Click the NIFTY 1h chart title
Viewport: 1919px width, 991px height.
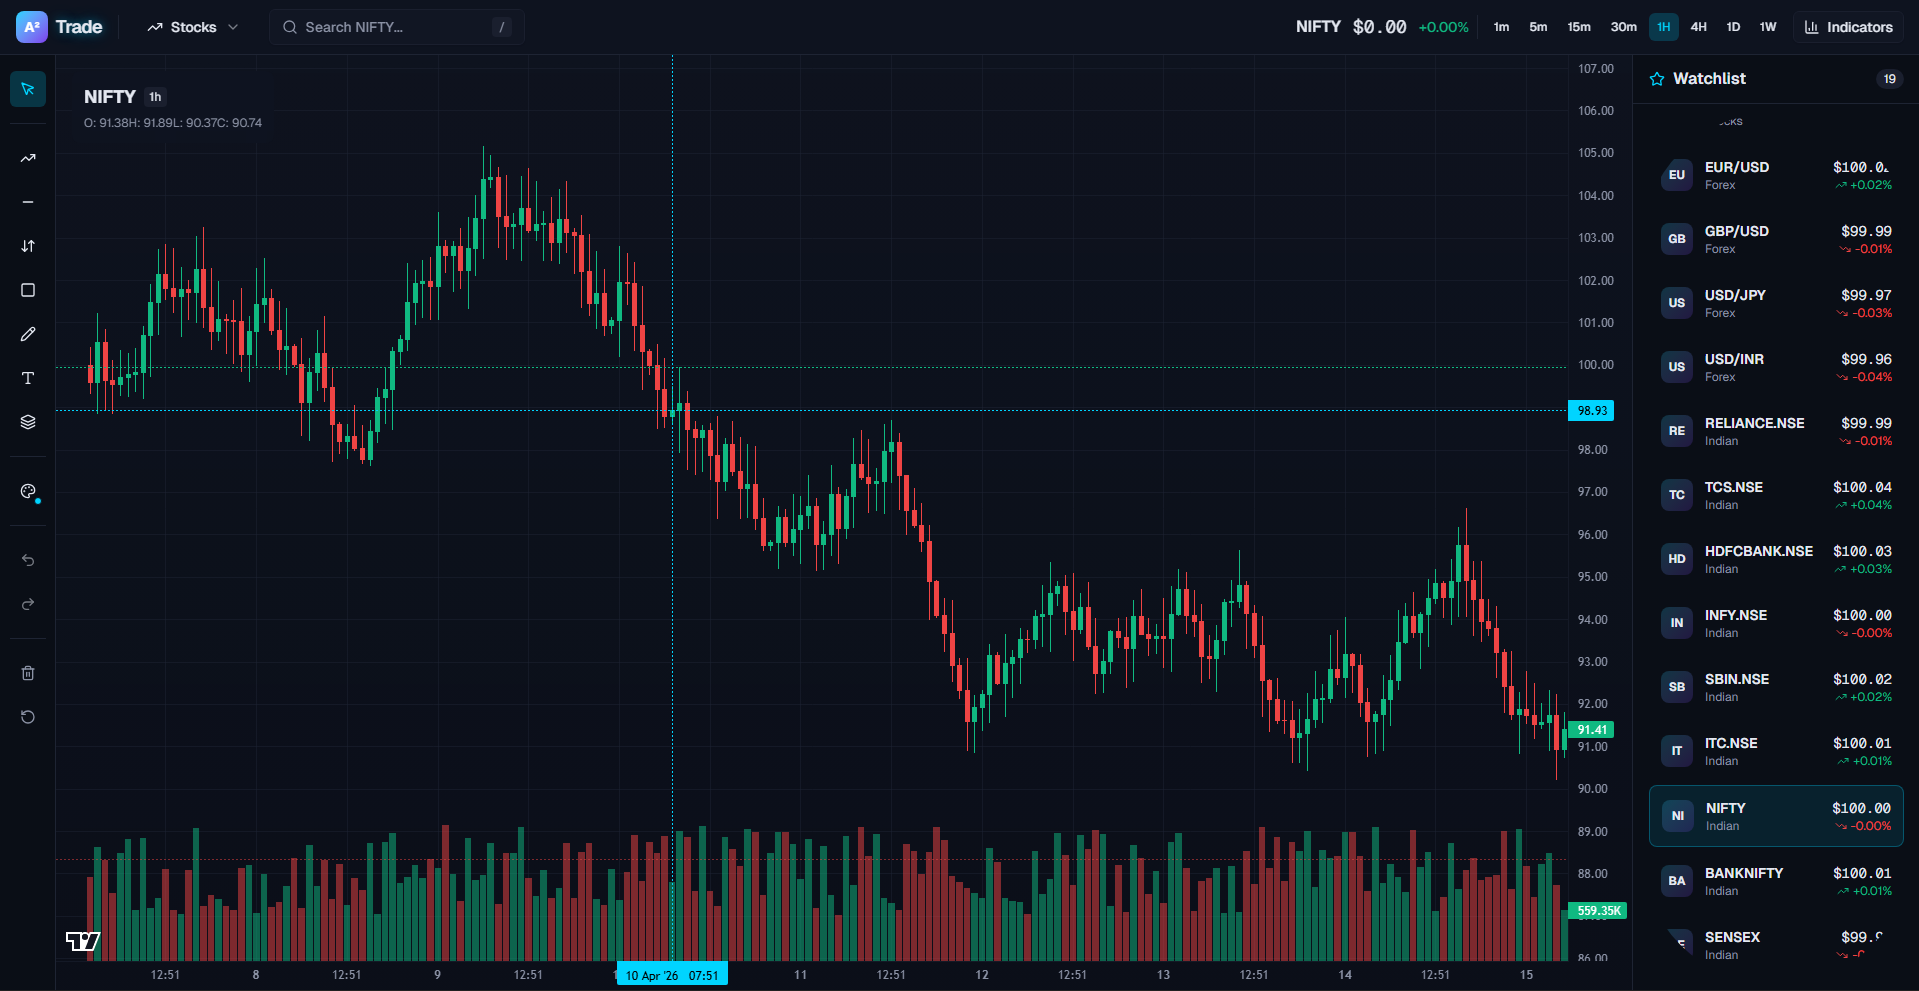click(123, 97)
